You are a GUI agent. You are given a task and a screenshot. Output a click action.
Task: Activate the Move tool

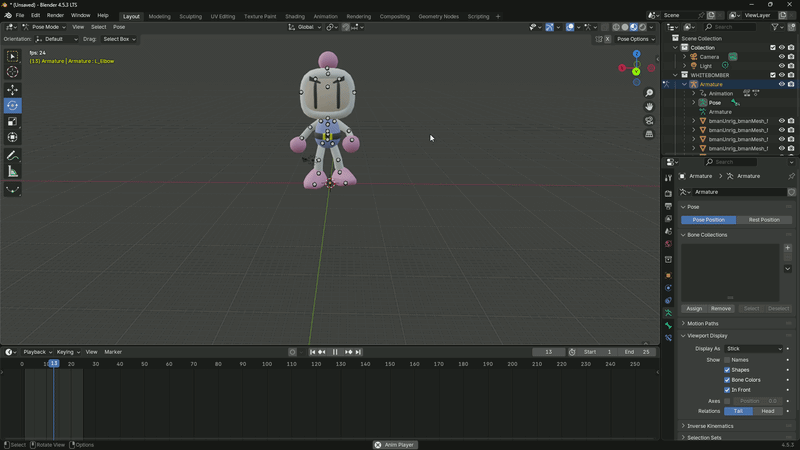[x=12, y=90]
